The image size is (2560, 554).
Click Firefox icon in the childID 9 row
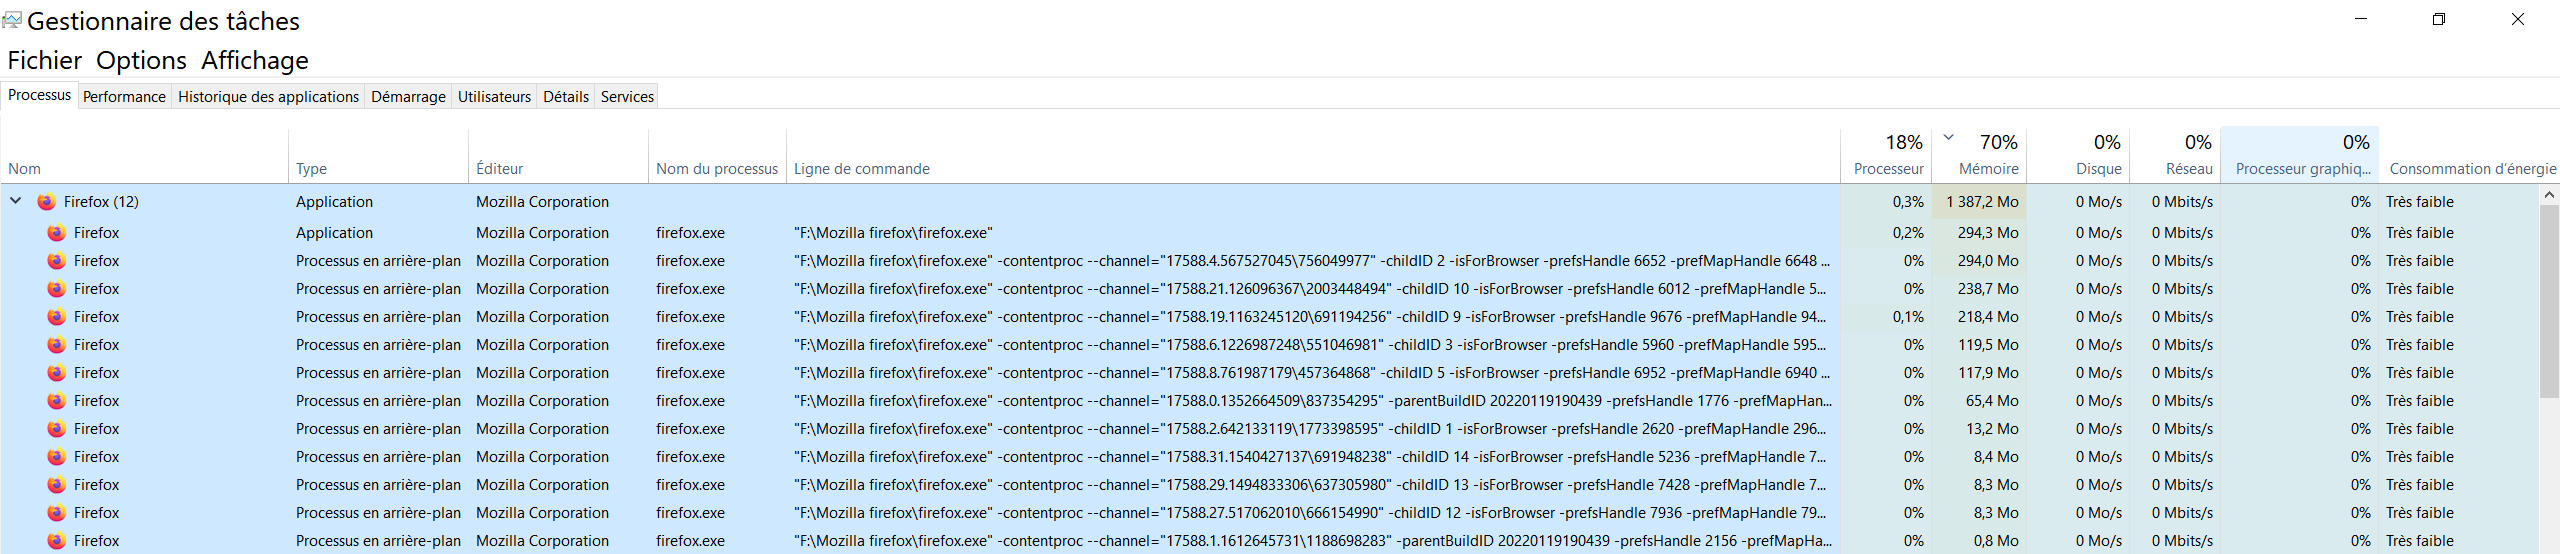(x=57, y=317)
